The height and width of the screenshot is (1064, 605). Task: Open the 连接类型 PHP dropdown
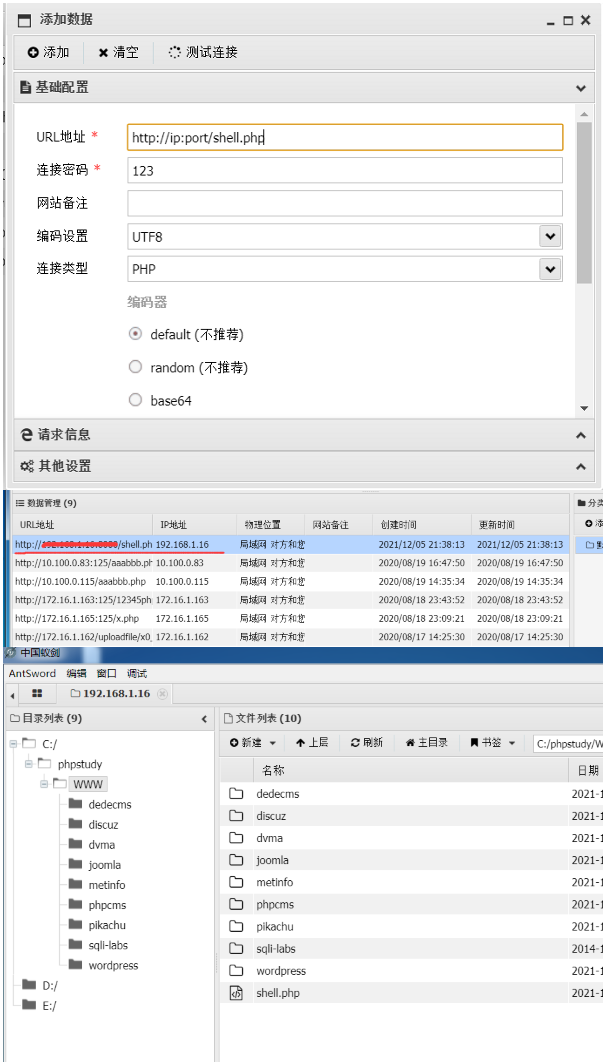click(549, 269)
